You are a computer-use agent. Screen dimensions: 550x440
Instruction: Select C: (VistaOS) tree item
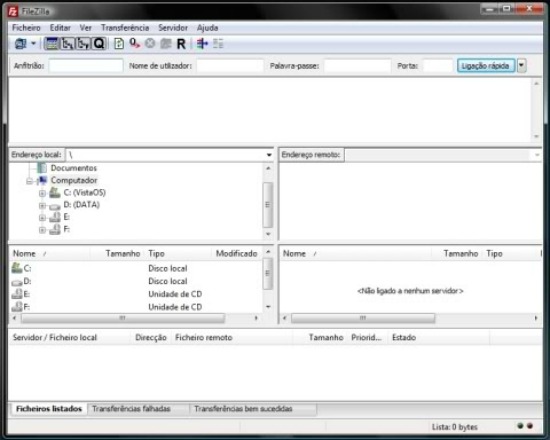pyautogui.click(x=85, y=193)
